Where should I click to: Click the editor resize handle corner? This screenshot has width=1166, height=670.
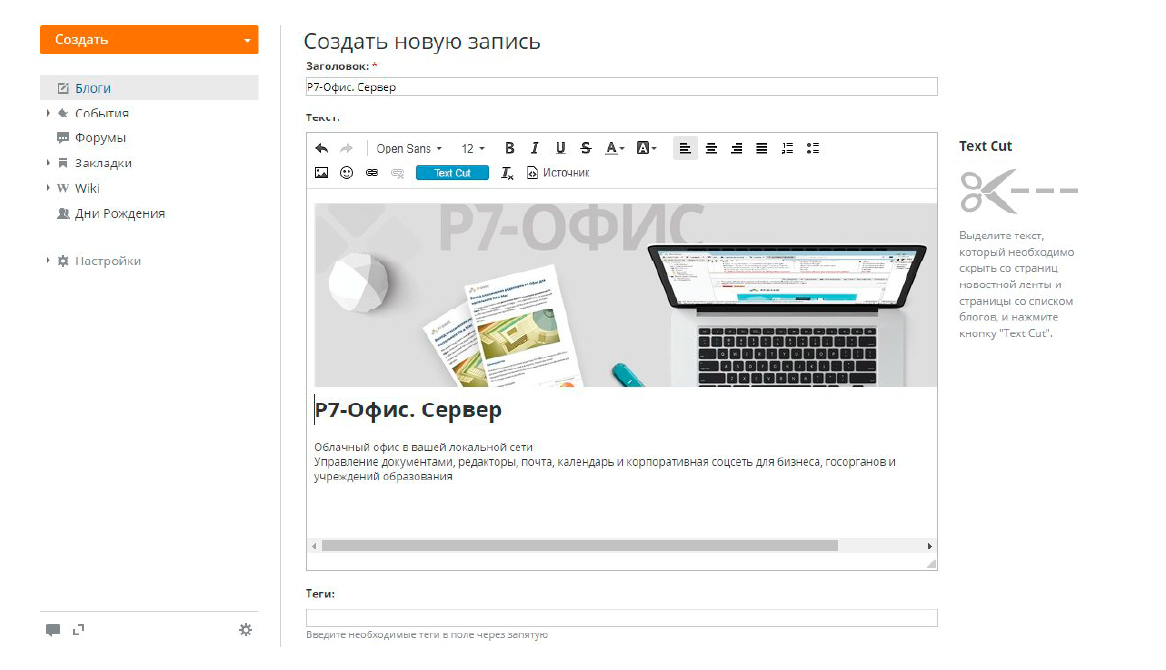931,564
